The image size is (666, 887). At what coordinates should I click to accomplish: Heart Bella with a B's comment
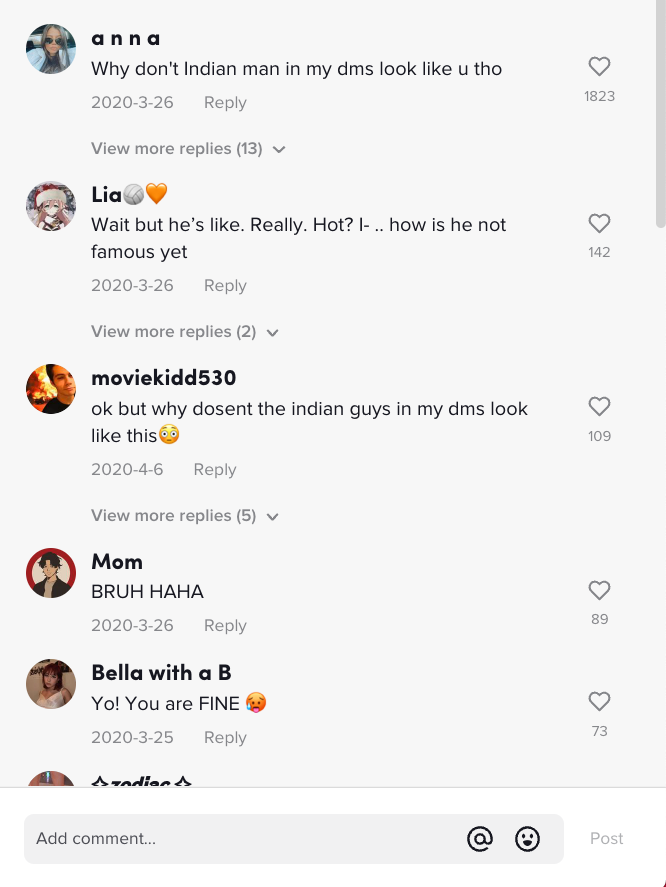click(599, 702)
